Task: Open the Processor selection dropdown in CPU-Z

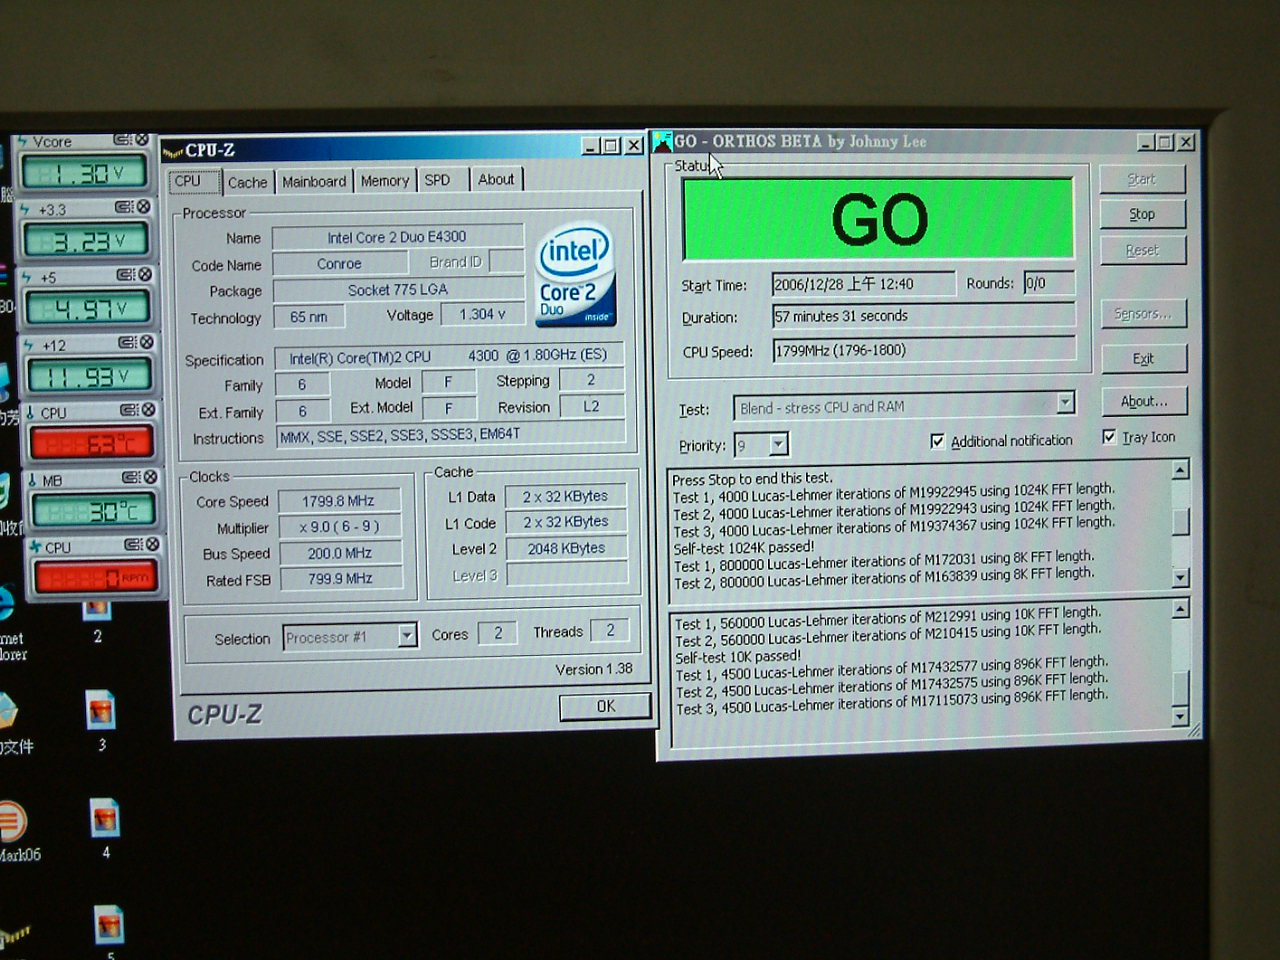Action: (407, 636)
